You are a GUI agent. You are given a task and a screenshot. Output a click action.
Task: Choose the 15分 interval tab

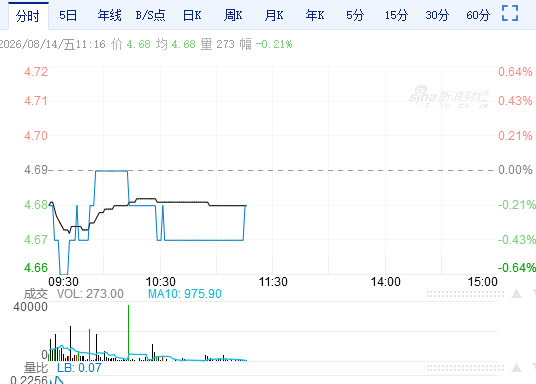click(396, 15)
